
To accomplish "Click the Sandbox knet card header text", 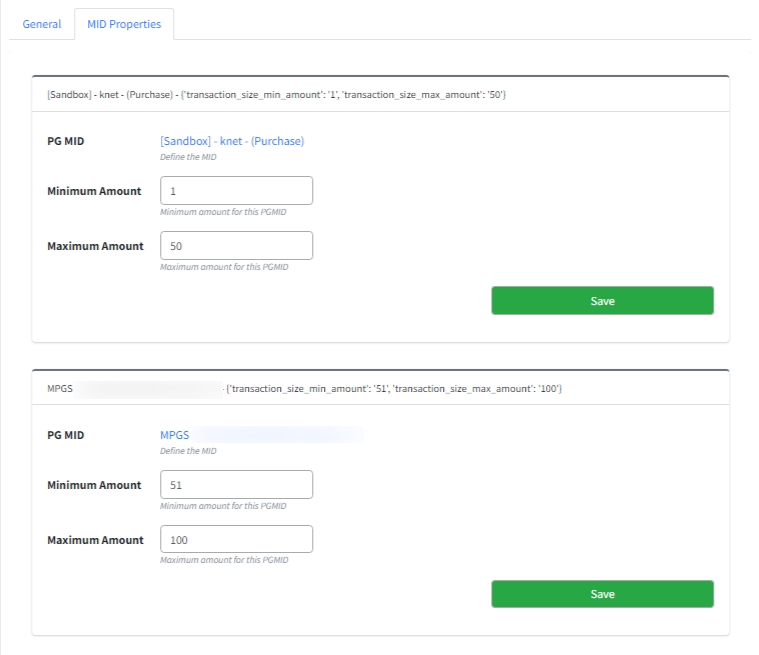I will tap(276, 94).
